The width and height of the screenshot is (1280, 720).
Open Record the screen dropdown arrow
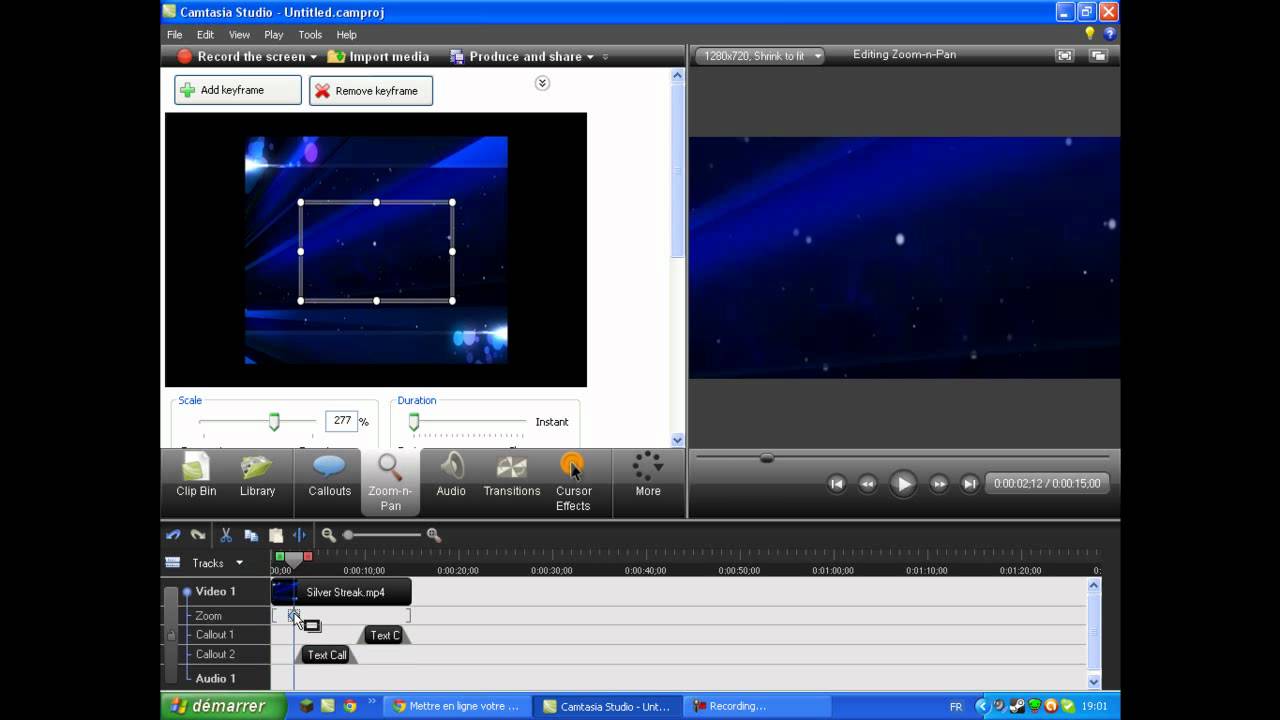314,57
